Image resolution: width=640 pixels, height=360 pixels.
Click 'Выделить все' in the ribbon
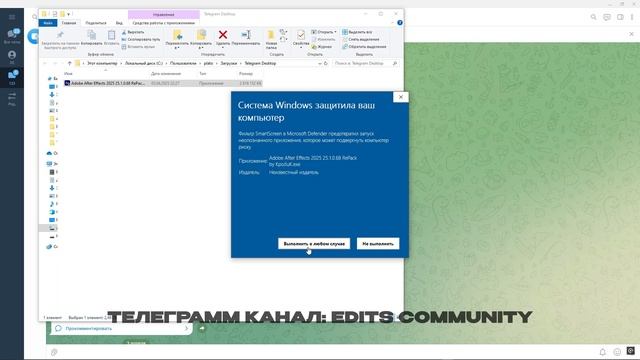coord(357,32)
